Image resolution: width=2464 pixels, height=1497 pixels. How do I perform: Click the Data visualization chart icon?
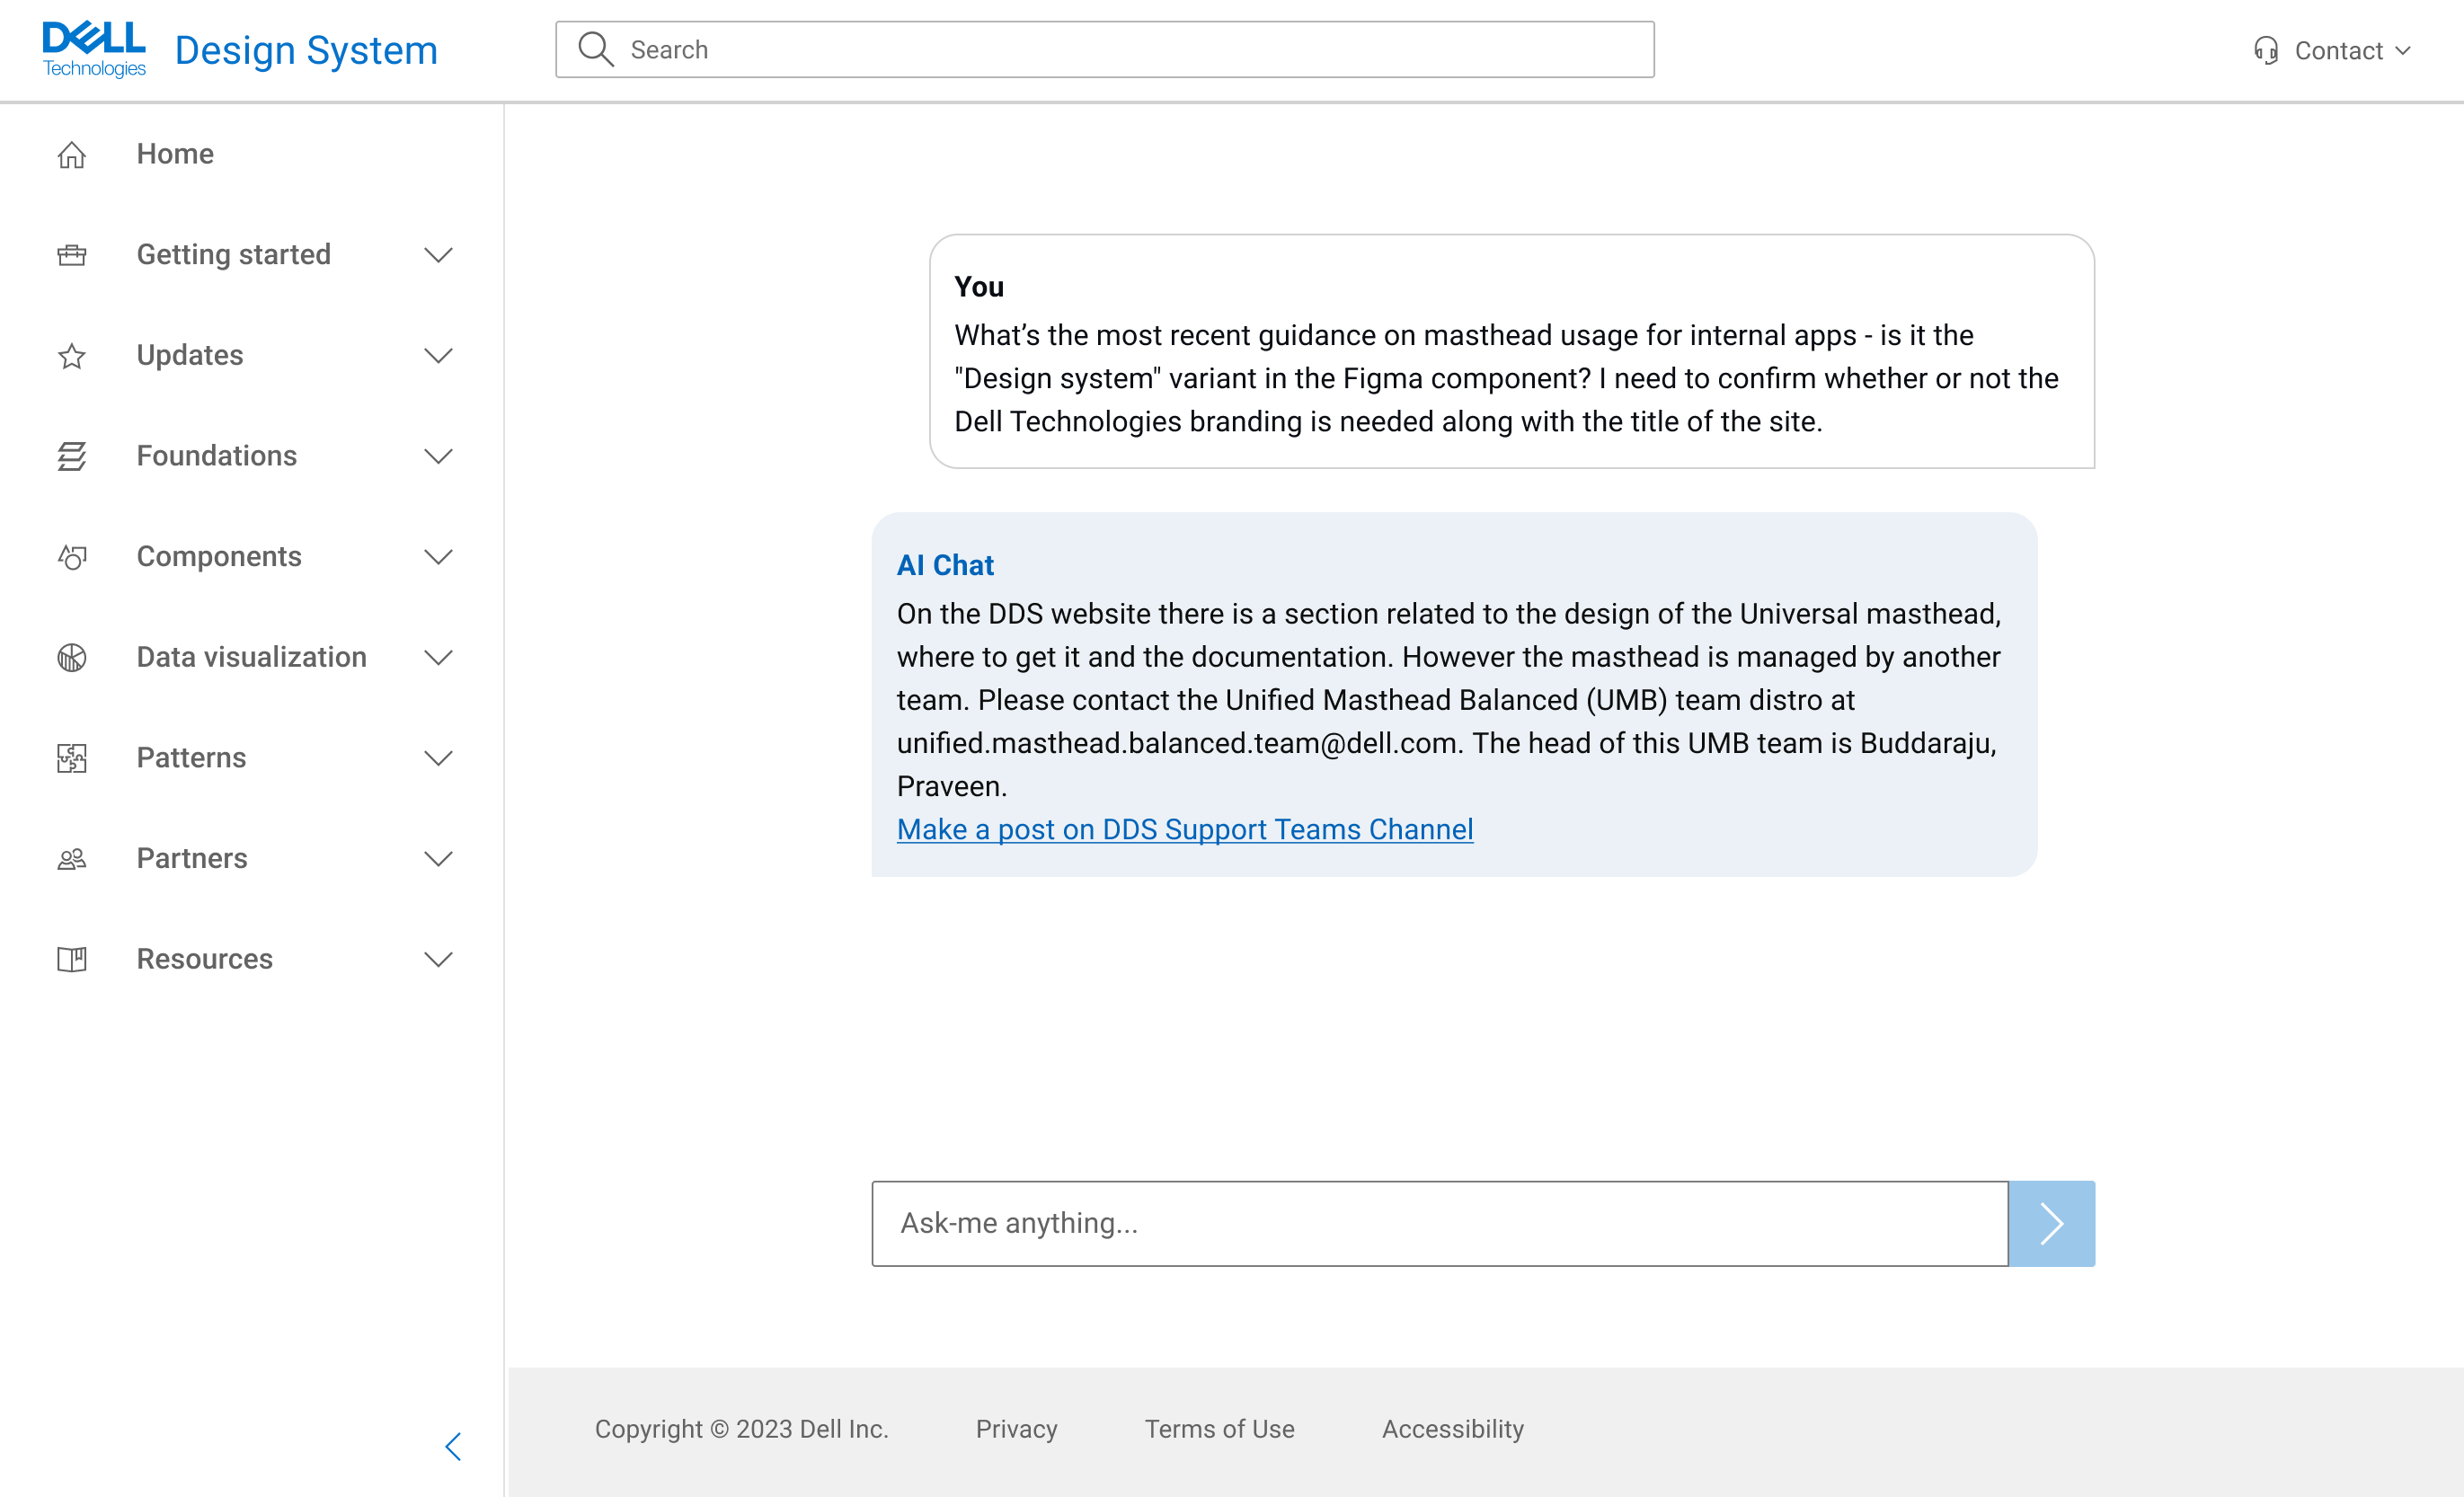coord(72,657)
